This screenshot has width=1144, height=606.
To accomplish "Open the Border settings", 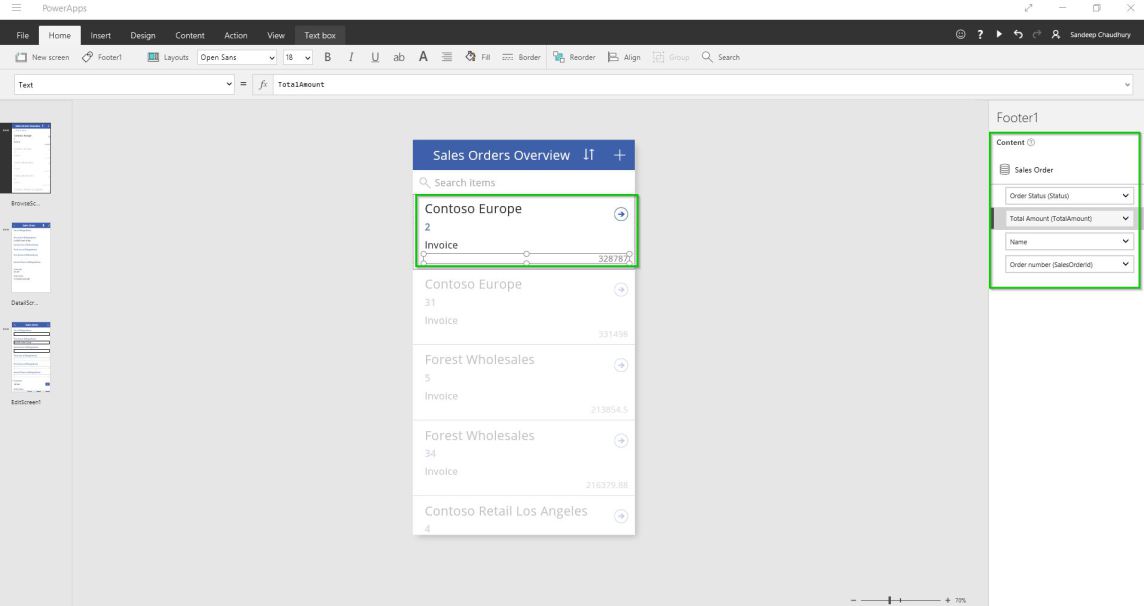I will pyautogui.click(x=521, y=57).
